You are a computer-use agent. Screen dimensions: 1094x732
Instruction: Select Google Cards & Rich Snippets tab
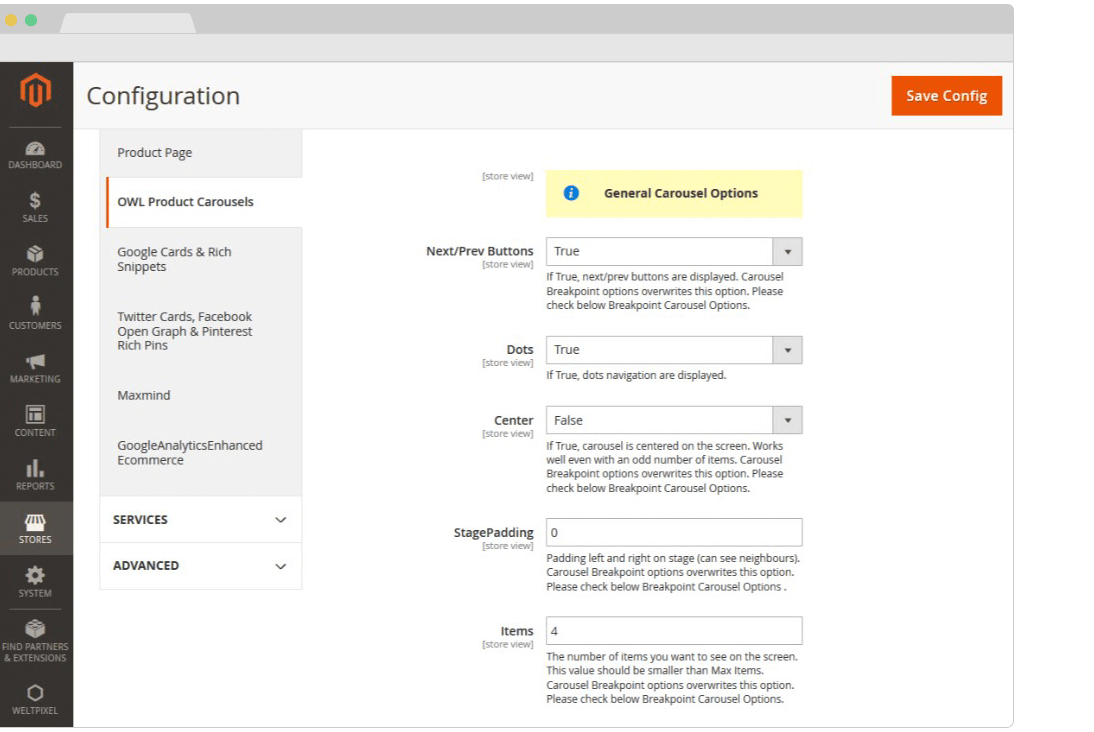(200, 259)
